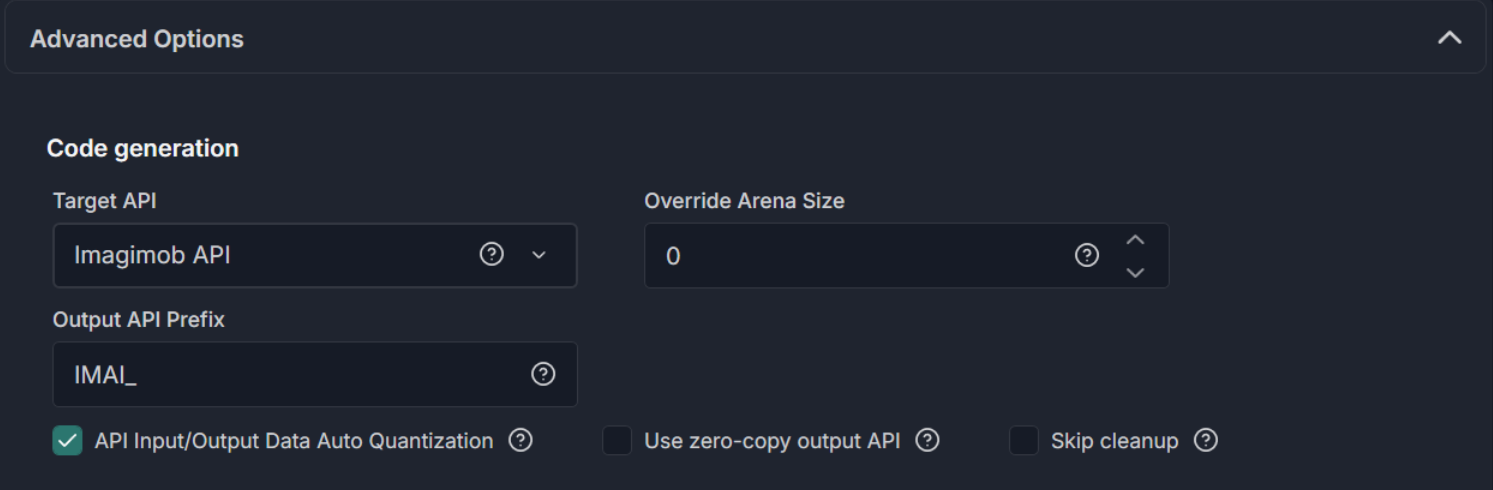Click the Override Arena Size help icon

pyautogui.click(x=1087, y=255)
